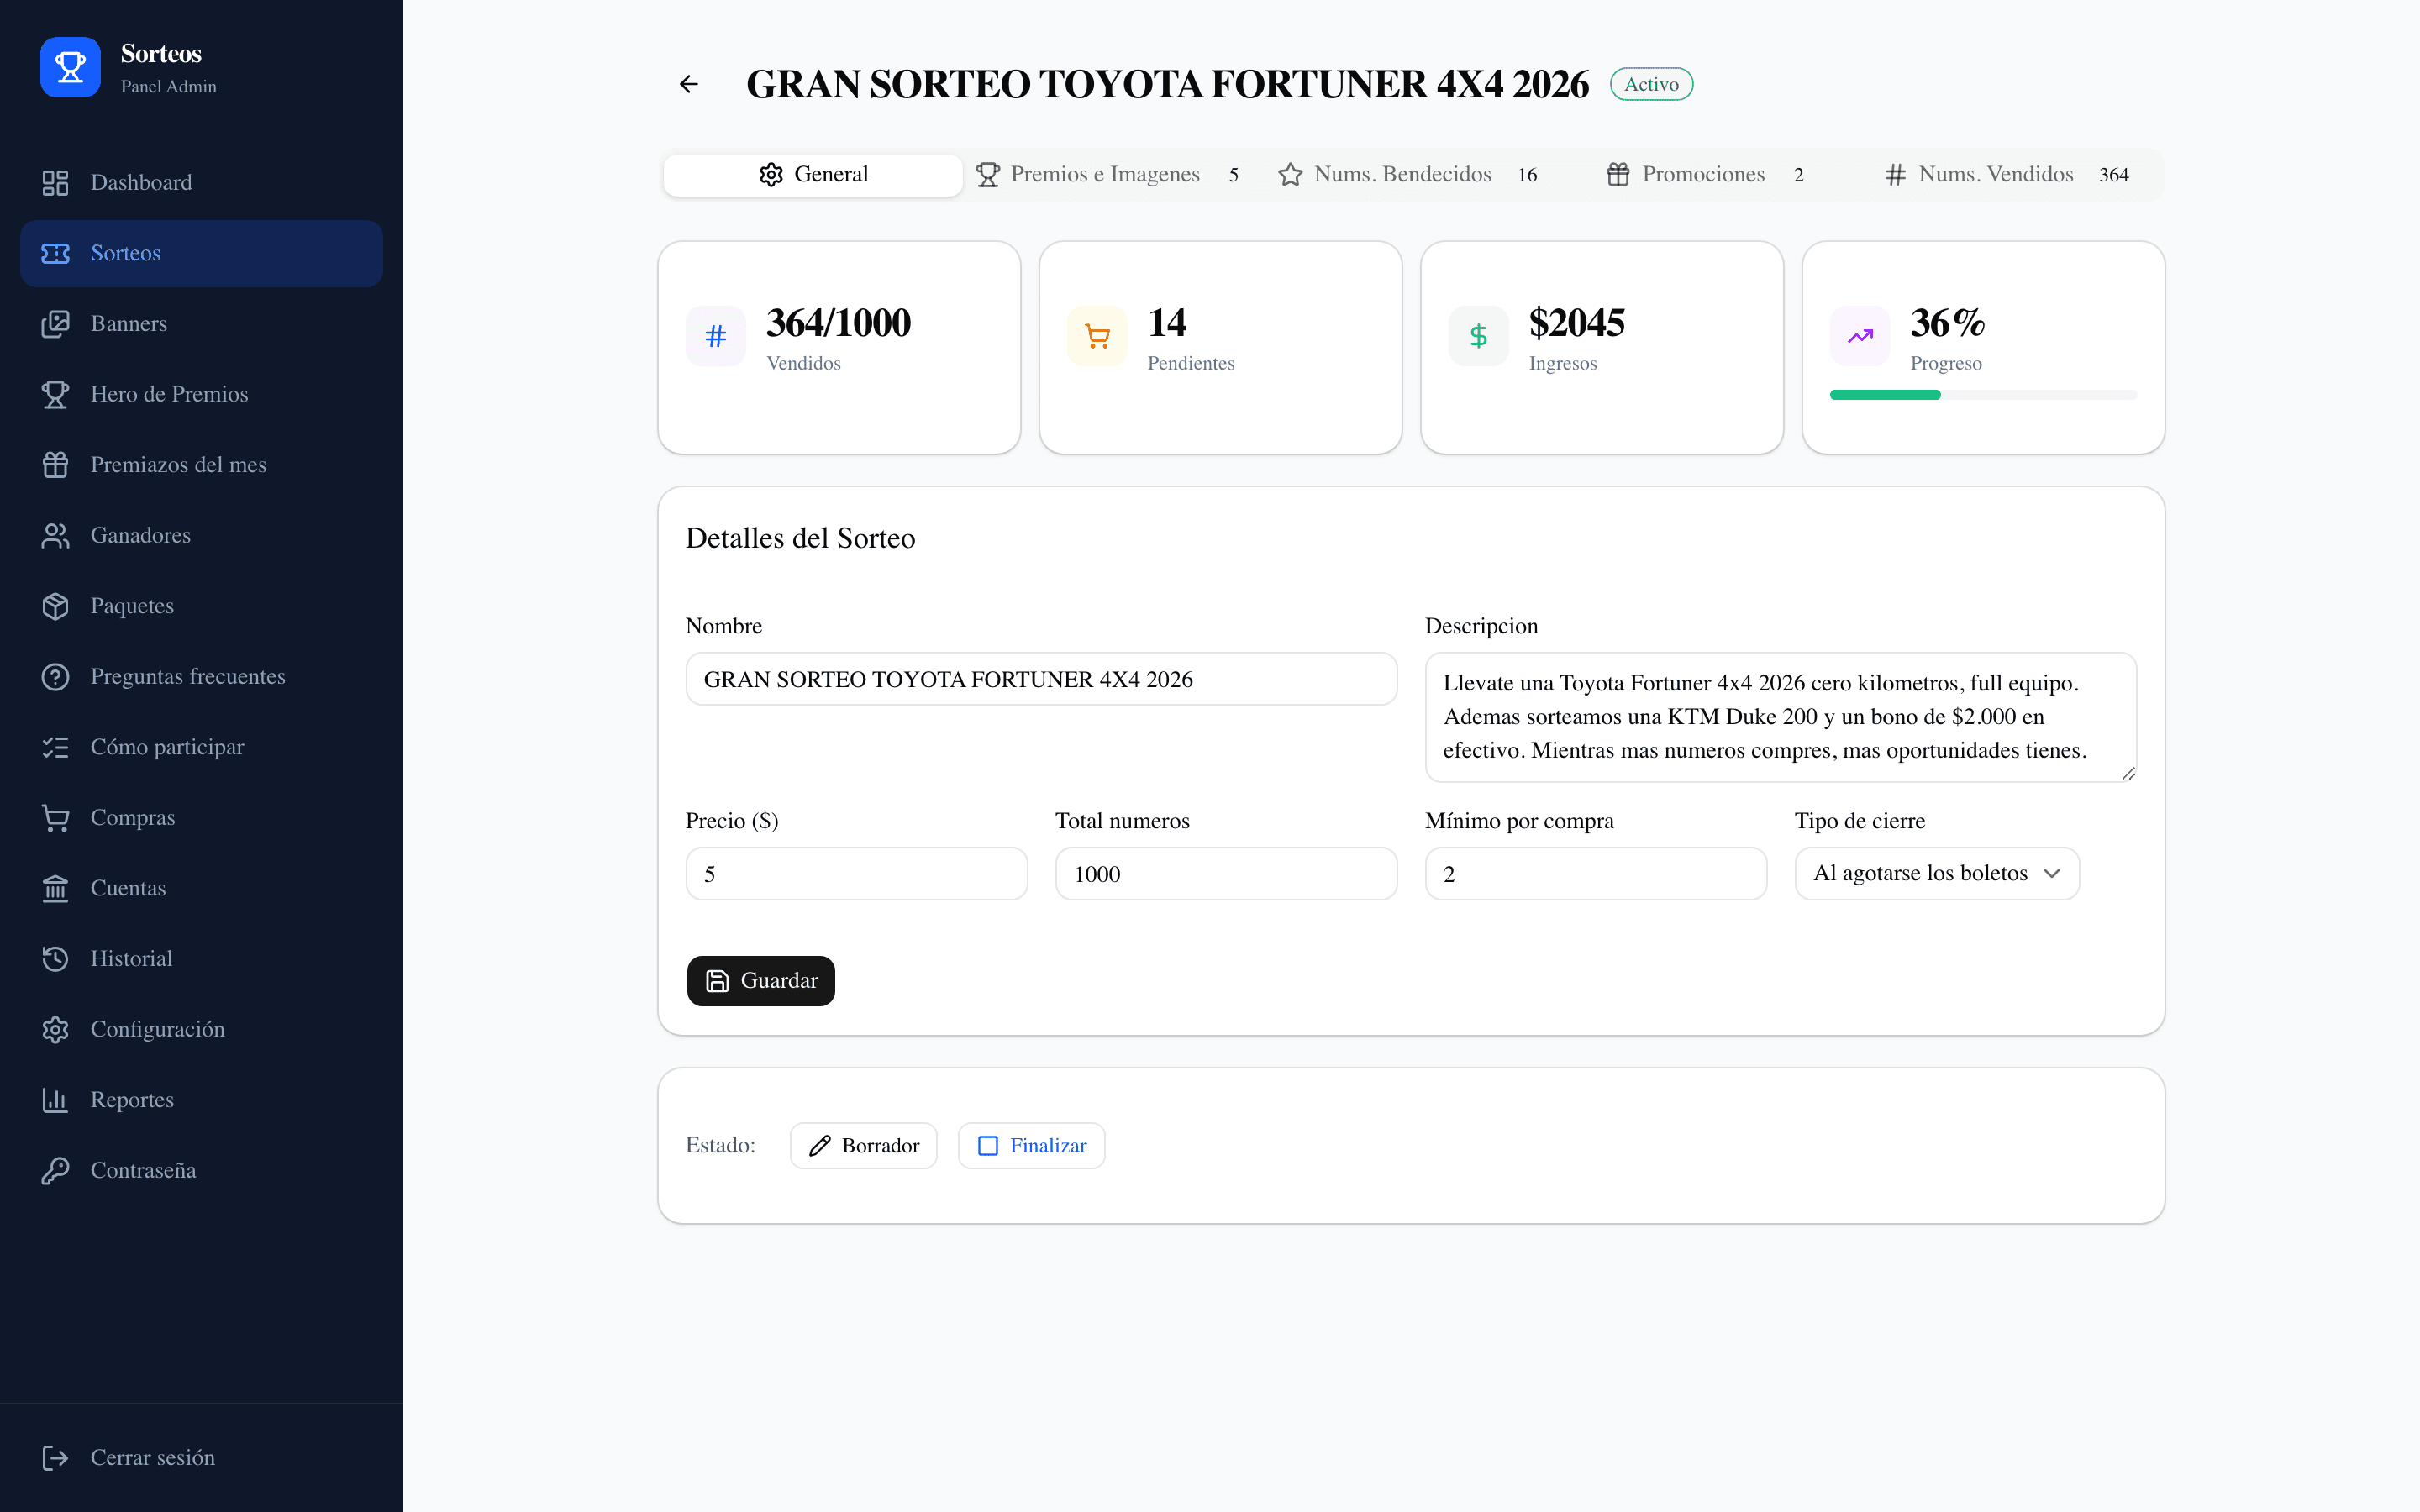Click the star icon on Nums. Bendecidos tab

[x=1290, y=175]
